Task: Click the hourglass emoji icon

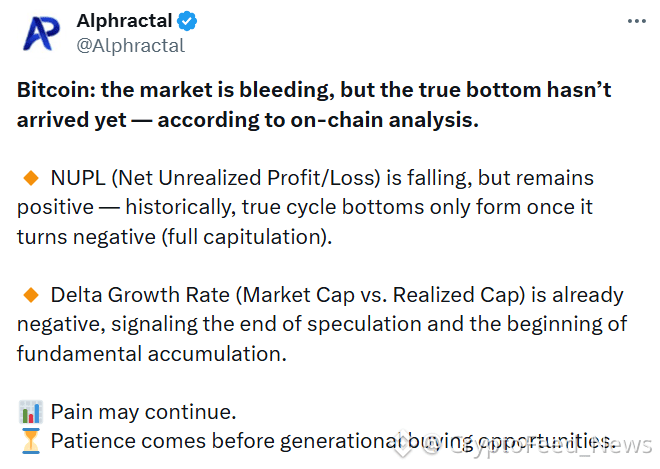Action: [31, 441]
